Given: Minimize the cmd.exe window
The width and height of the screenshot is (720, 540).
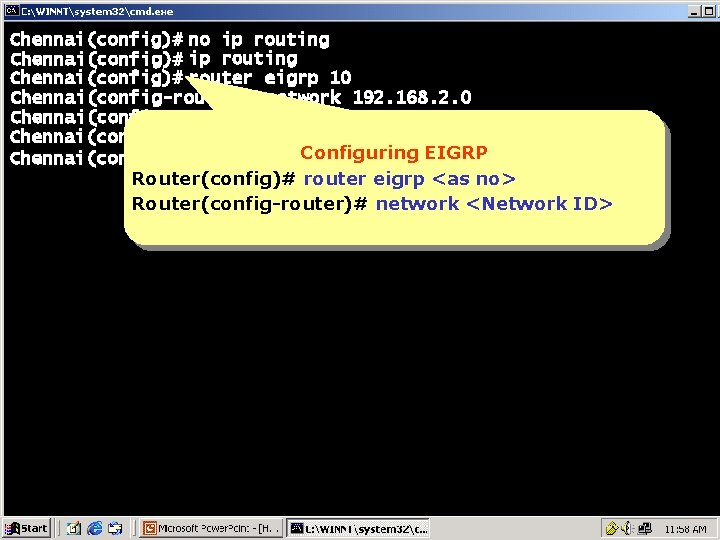Looking at the screenshot, I should (694, 11).
